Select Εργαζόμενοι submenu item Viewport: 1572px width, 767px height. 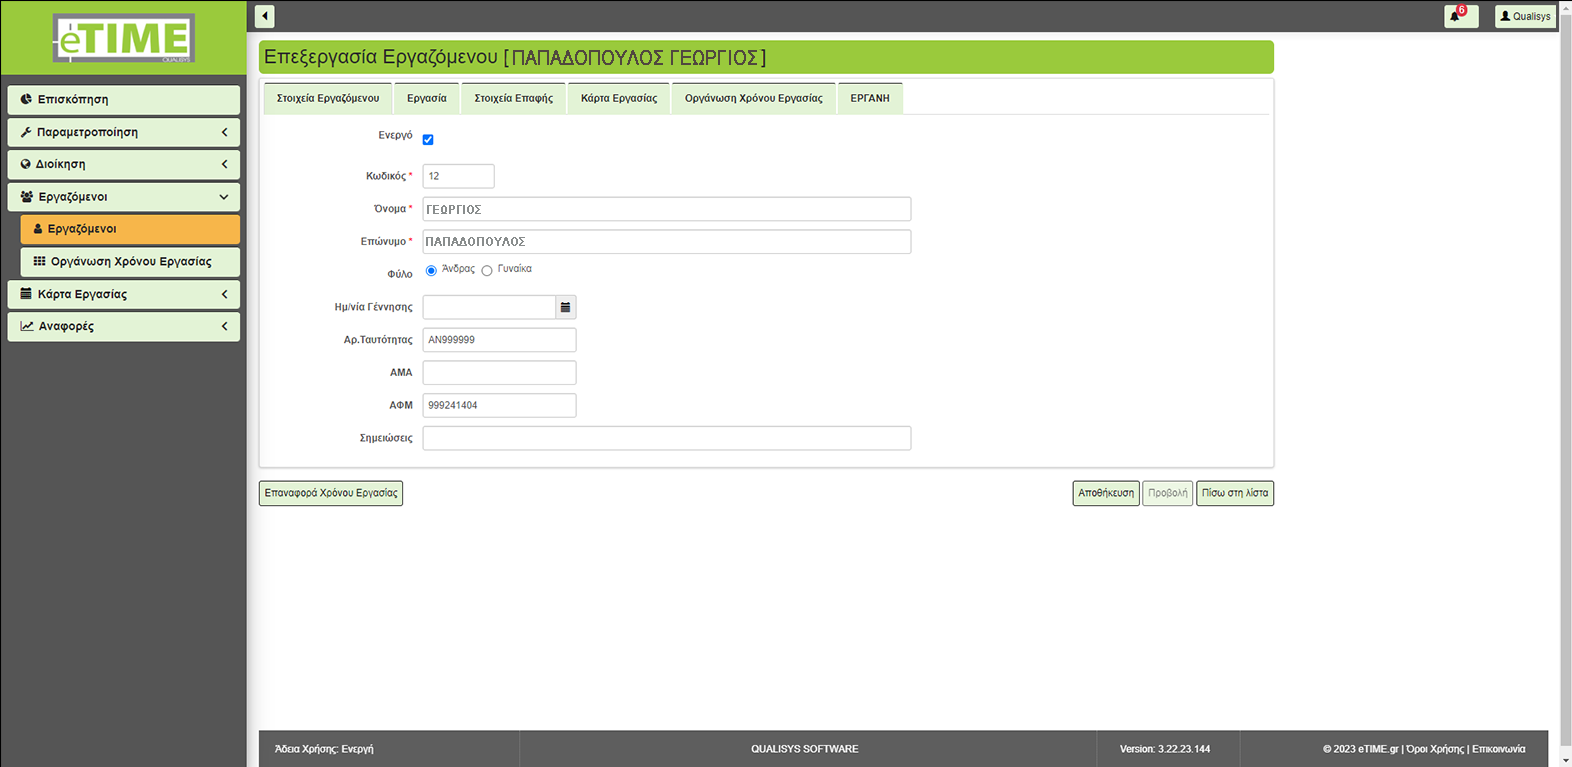point(130,229)
